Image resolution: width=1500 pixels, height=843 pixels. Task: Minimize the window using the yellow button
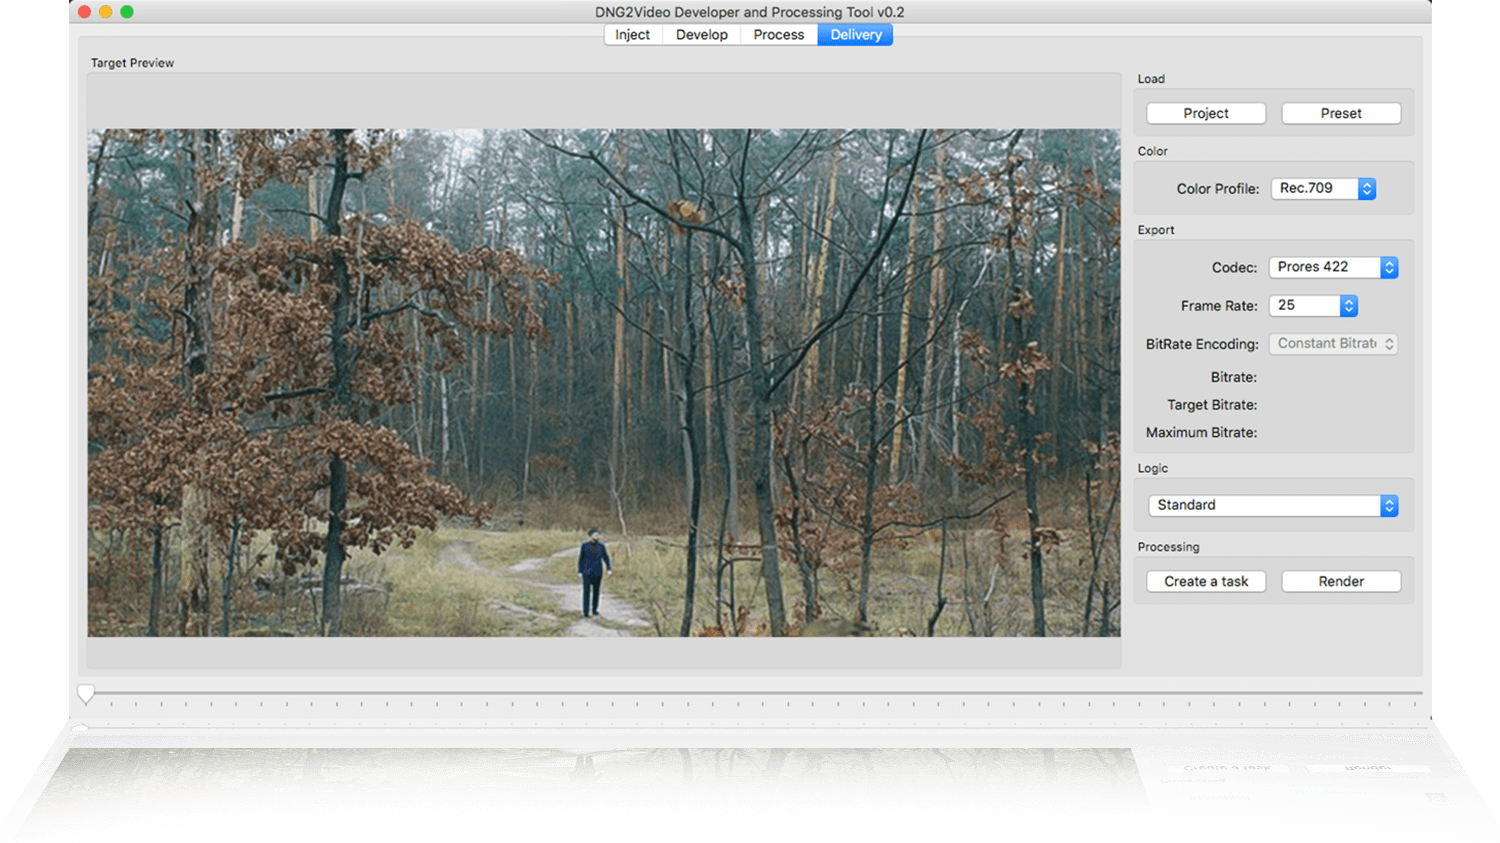[x=105, y=12]
